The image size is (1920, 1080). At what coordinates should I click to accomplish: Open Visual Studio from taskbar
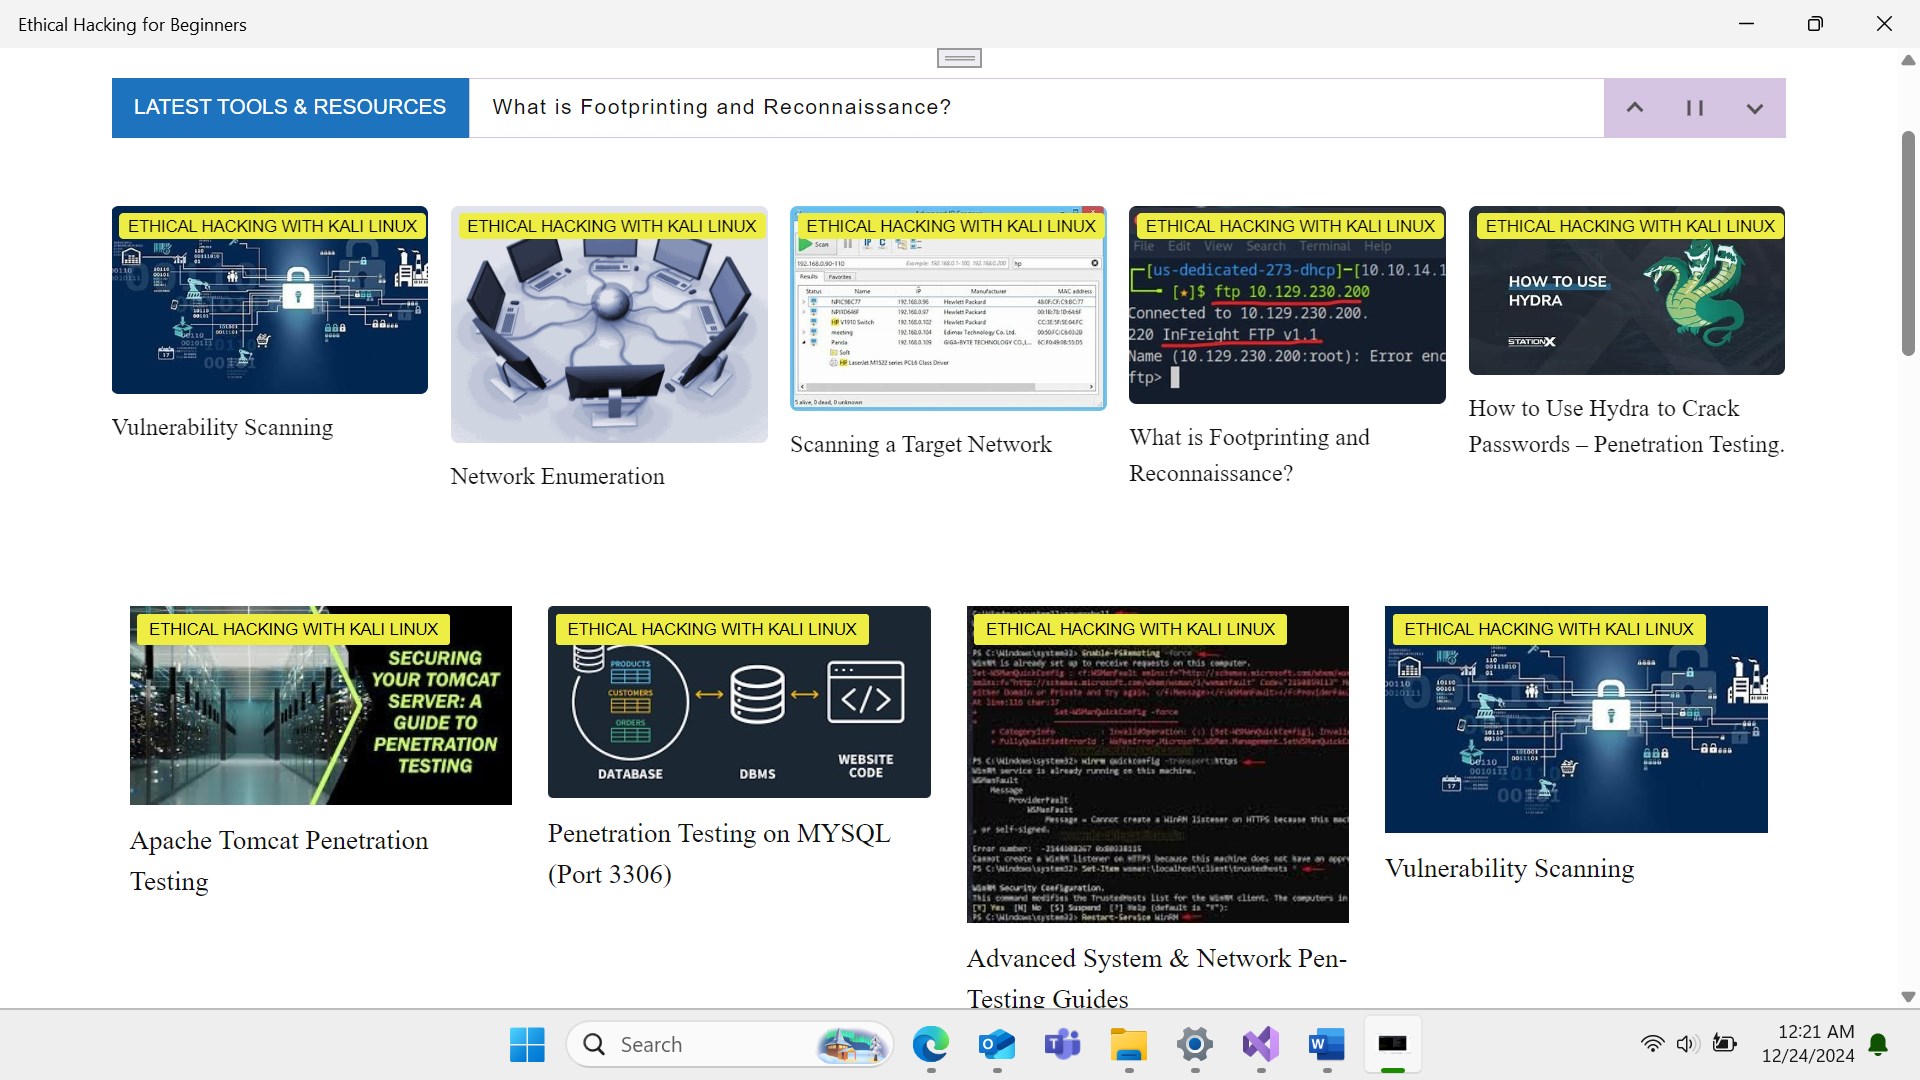[x=1260, y=1045]
